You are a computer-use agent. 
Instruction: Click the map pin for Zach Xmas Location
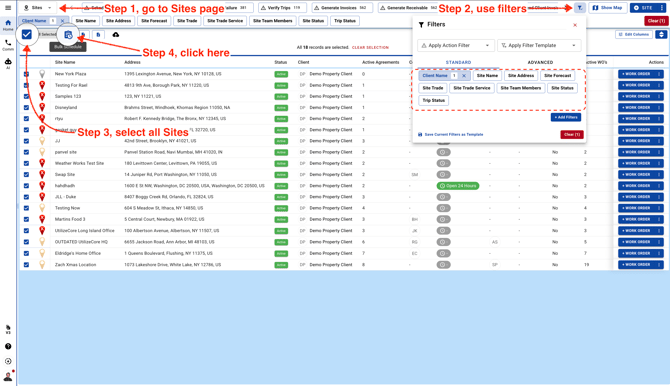click(x=42, y=265)
